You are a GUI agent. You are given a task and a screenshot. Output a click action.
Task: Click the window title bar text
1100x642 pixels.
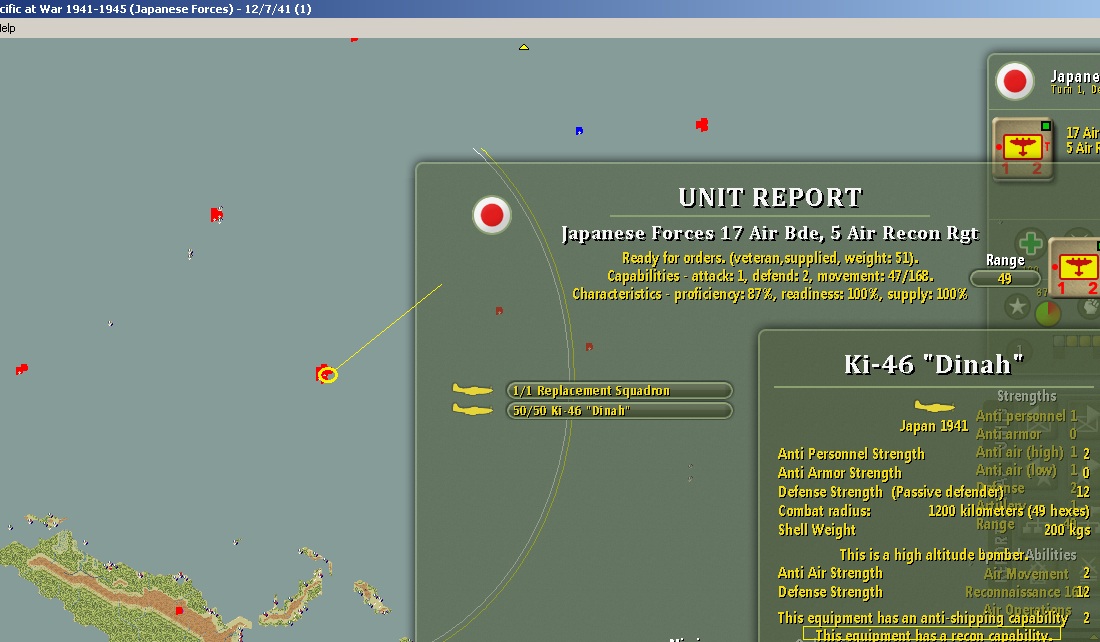[156, 8]
